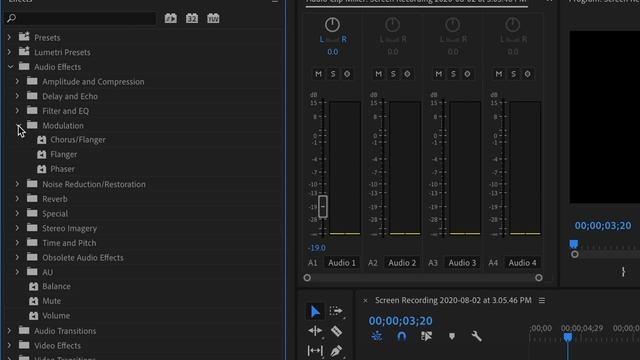The width and height of the screenshot is (640, 360).
Task: Expand Amplitude and Compression folder
Action: (17, 82)
